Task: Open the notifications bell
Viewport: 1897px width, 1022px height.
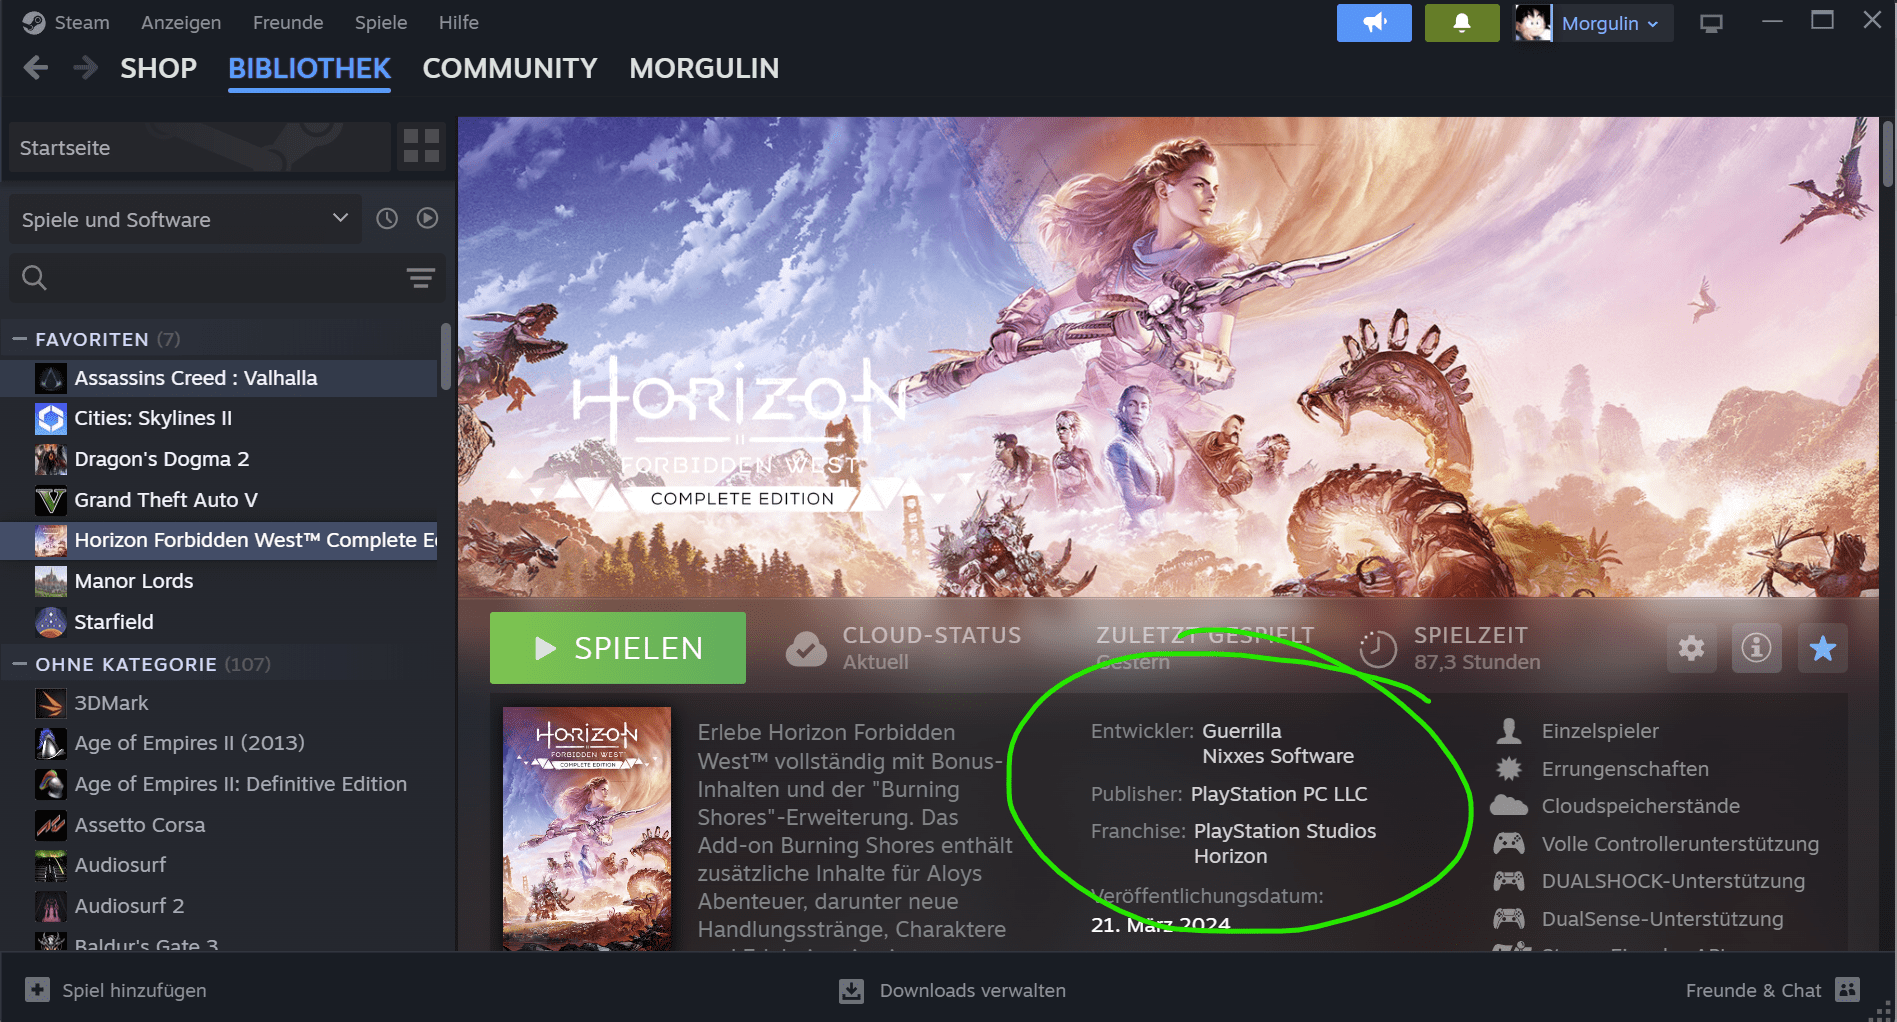Action: pyautogui.click(x=1461, y=23)
